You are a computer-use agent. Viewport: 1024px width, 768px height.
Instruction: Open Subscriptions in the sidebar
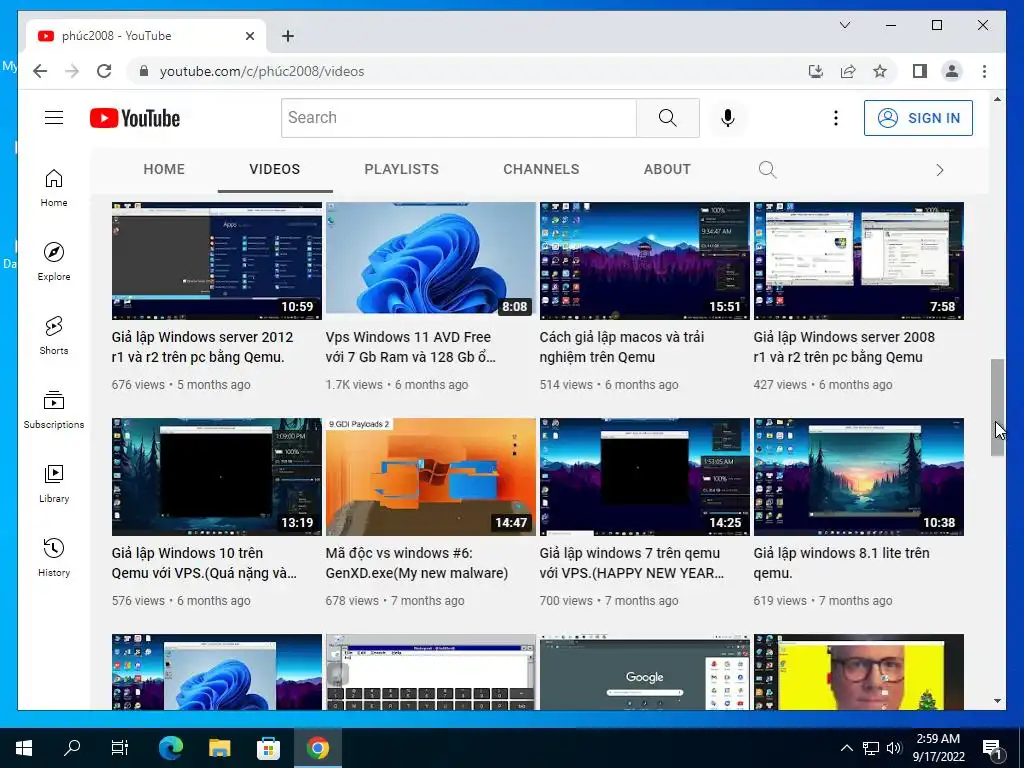click(54, 409)
